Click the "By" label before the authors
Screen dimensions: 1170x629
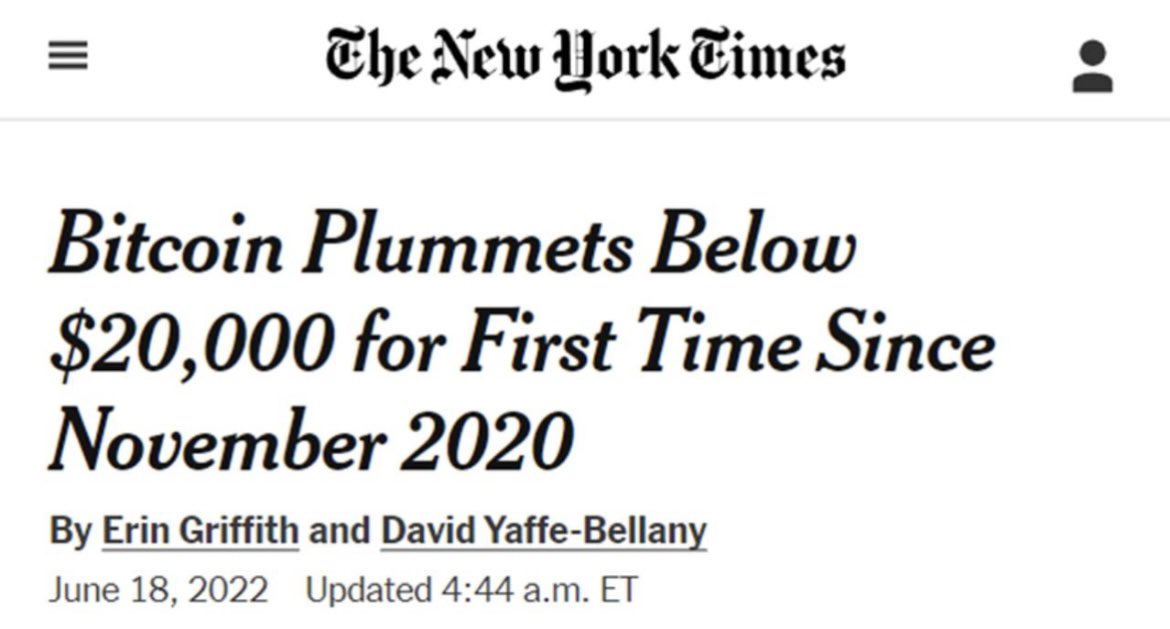pos(70,531)
